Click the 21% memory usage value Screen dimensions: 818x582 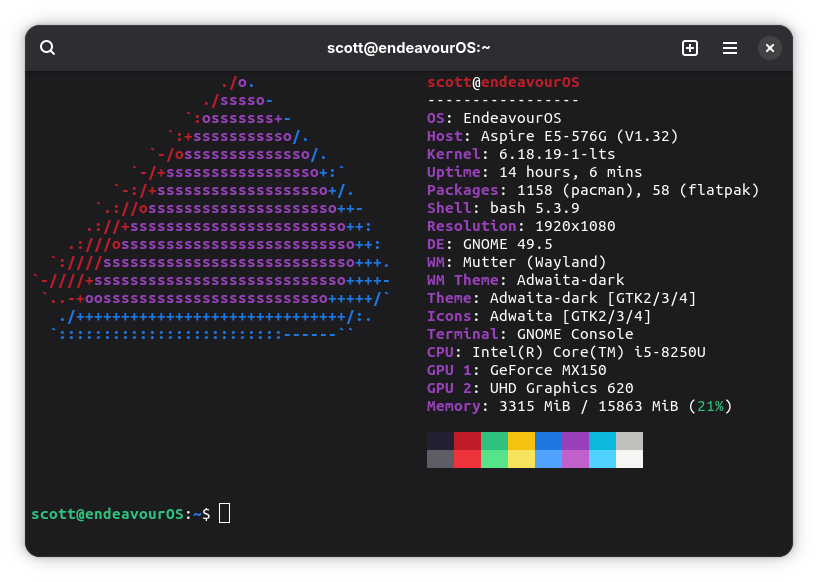click(710, 406)
